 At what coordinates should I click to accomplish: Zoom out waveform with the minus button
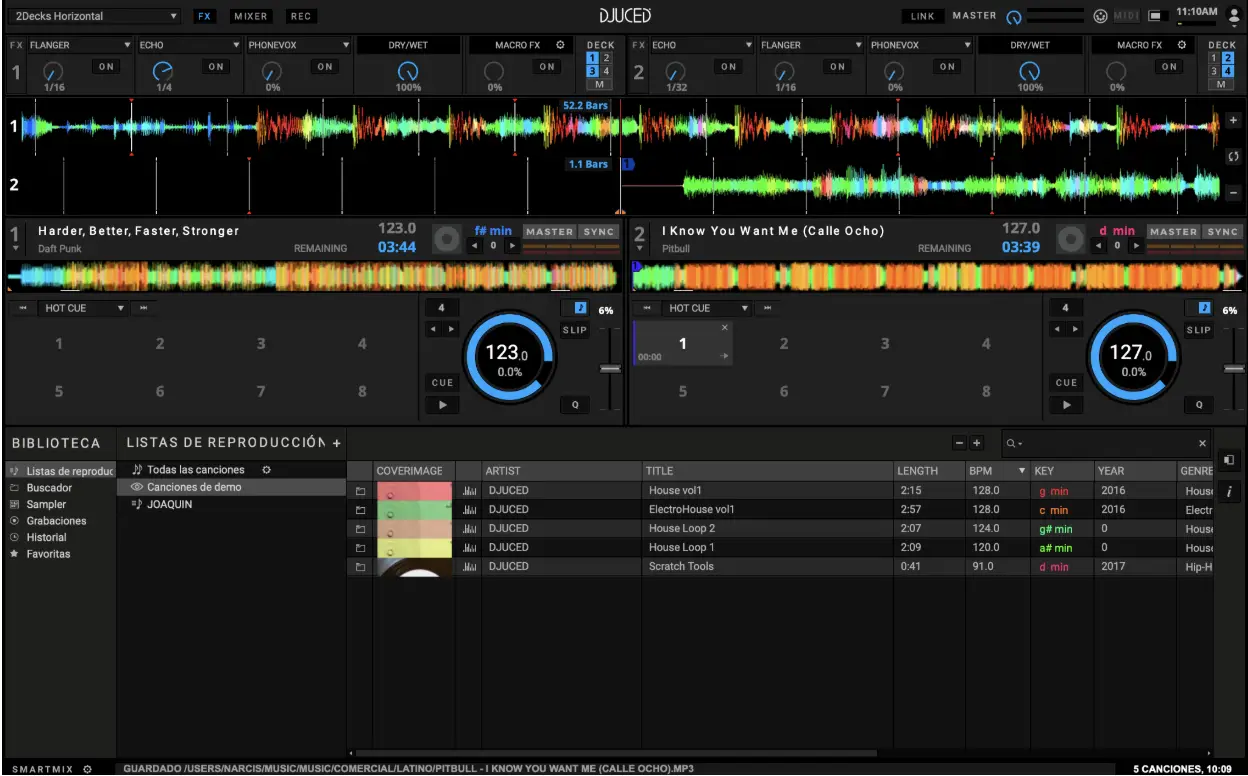click(1233, 192)
